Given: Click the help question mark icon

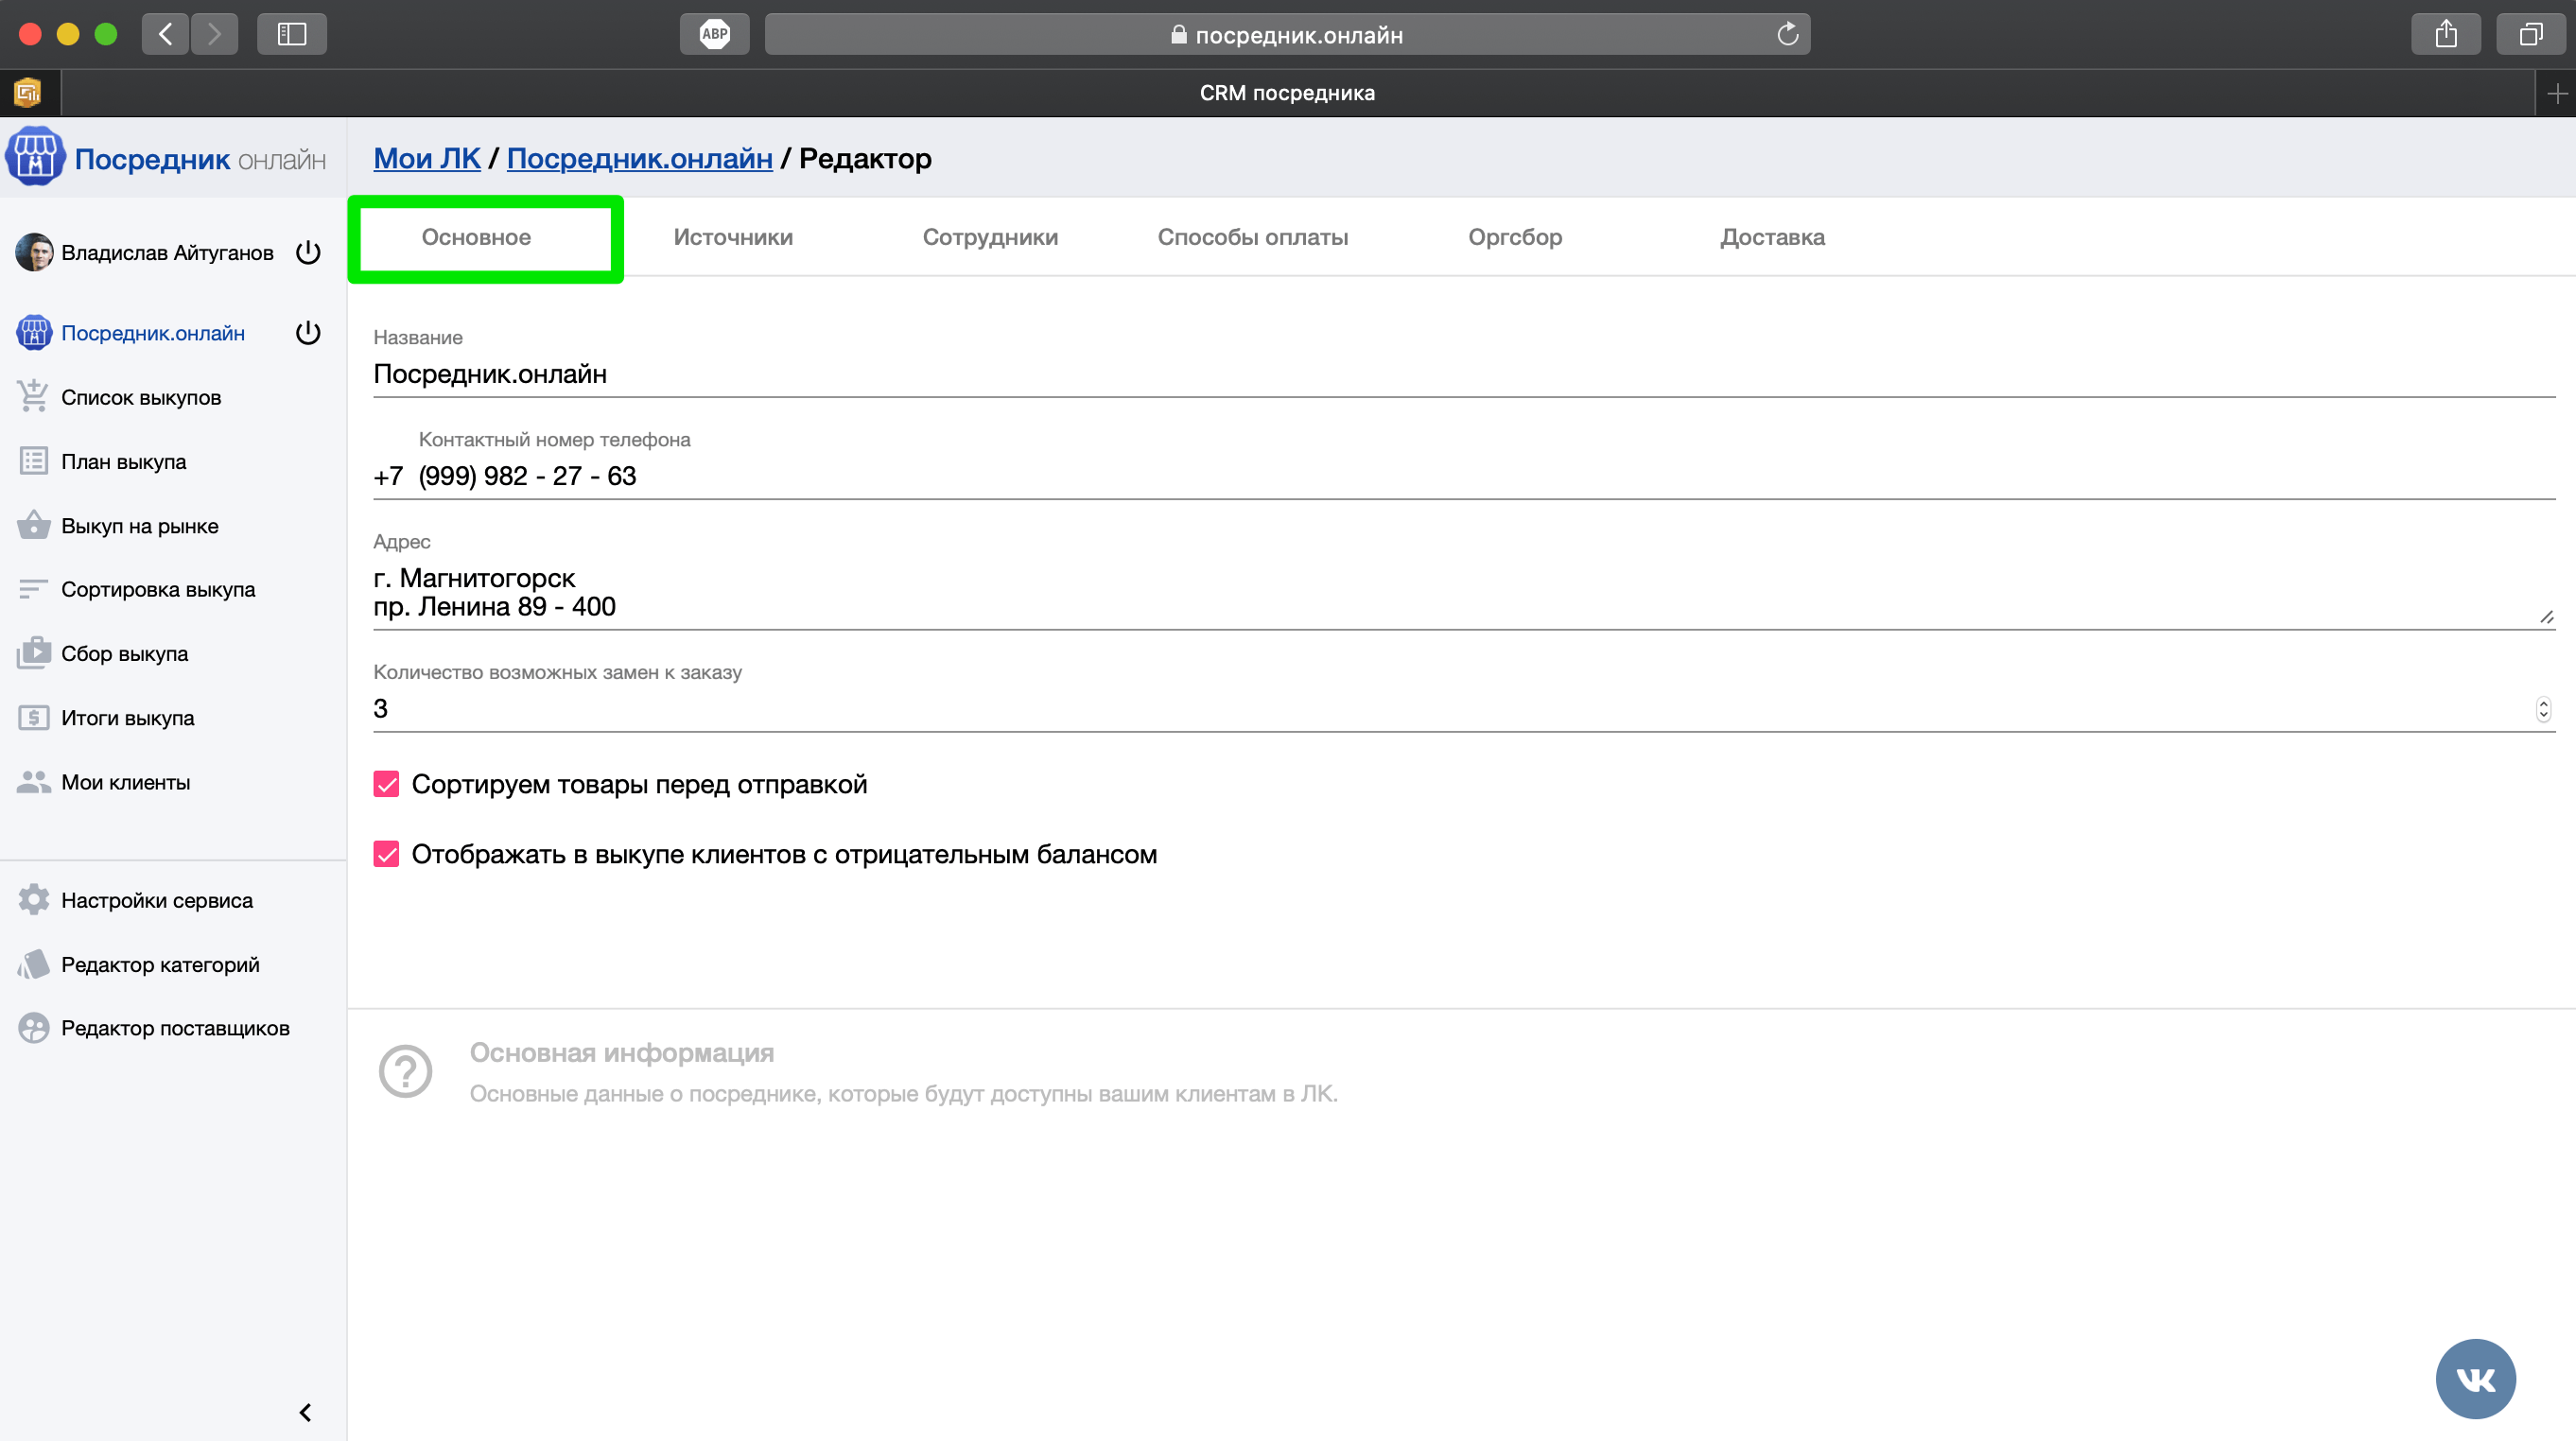Looking at the screenshot, I should pyautogui.click(x=405, y=1071).
